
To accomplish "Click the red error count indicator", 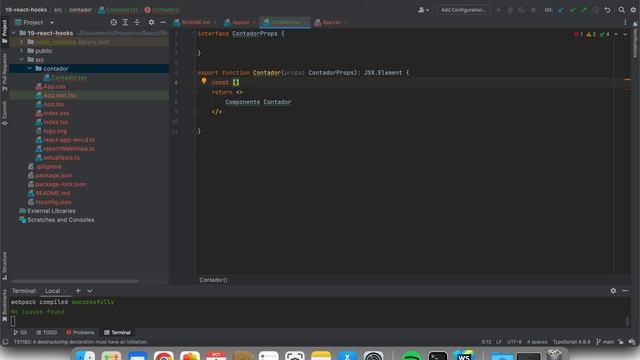I will (579, 34).
